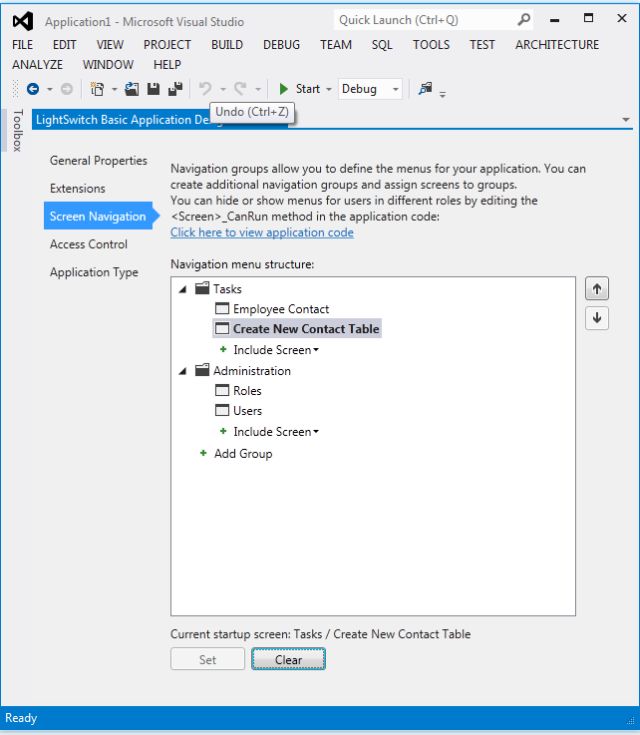The image size is (640, 735).
Task: Click the Open File toolbar icon
Action: pos(132,89)
